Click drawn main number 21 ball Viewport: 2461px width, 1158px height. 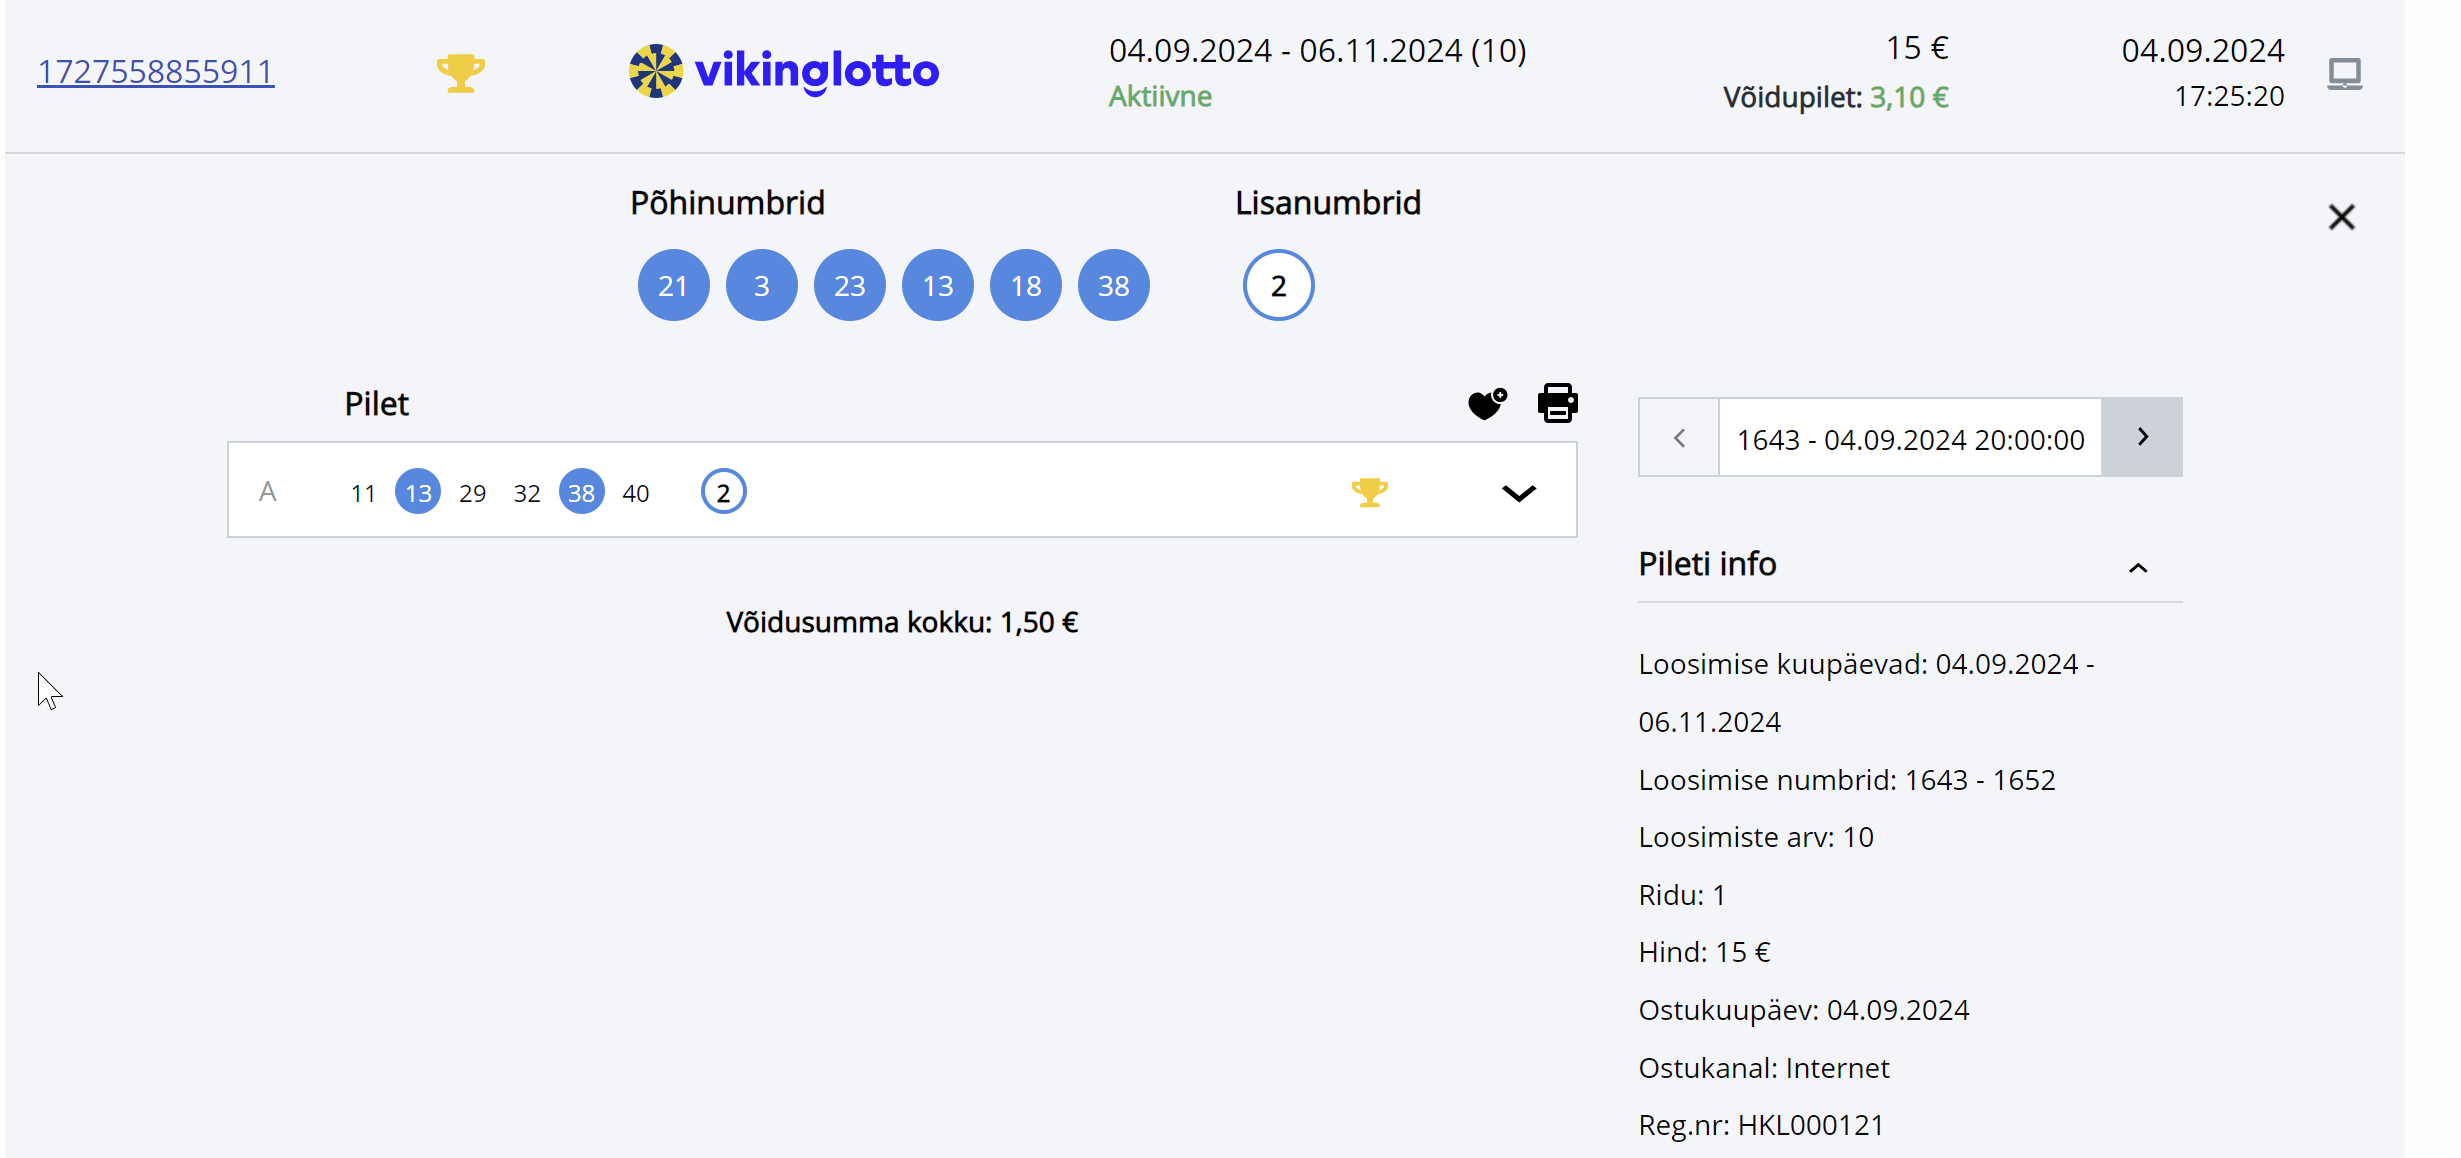(x=673, y=286)
